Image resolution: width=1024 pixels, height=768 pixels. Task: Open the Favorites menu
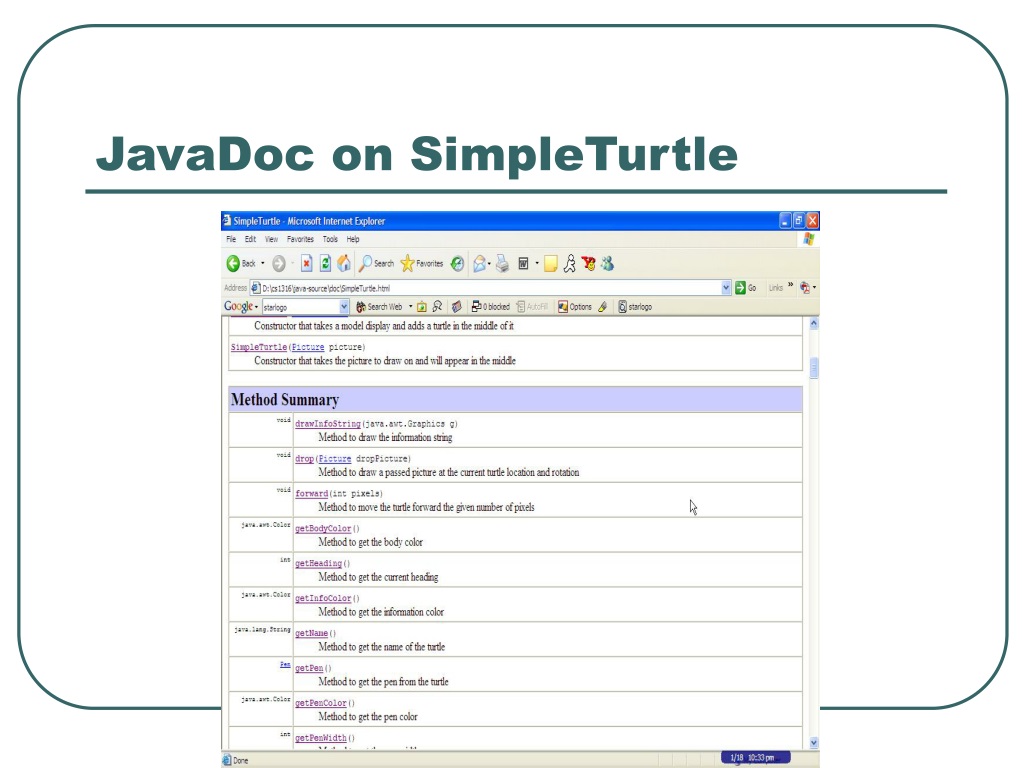click(300, 240)
